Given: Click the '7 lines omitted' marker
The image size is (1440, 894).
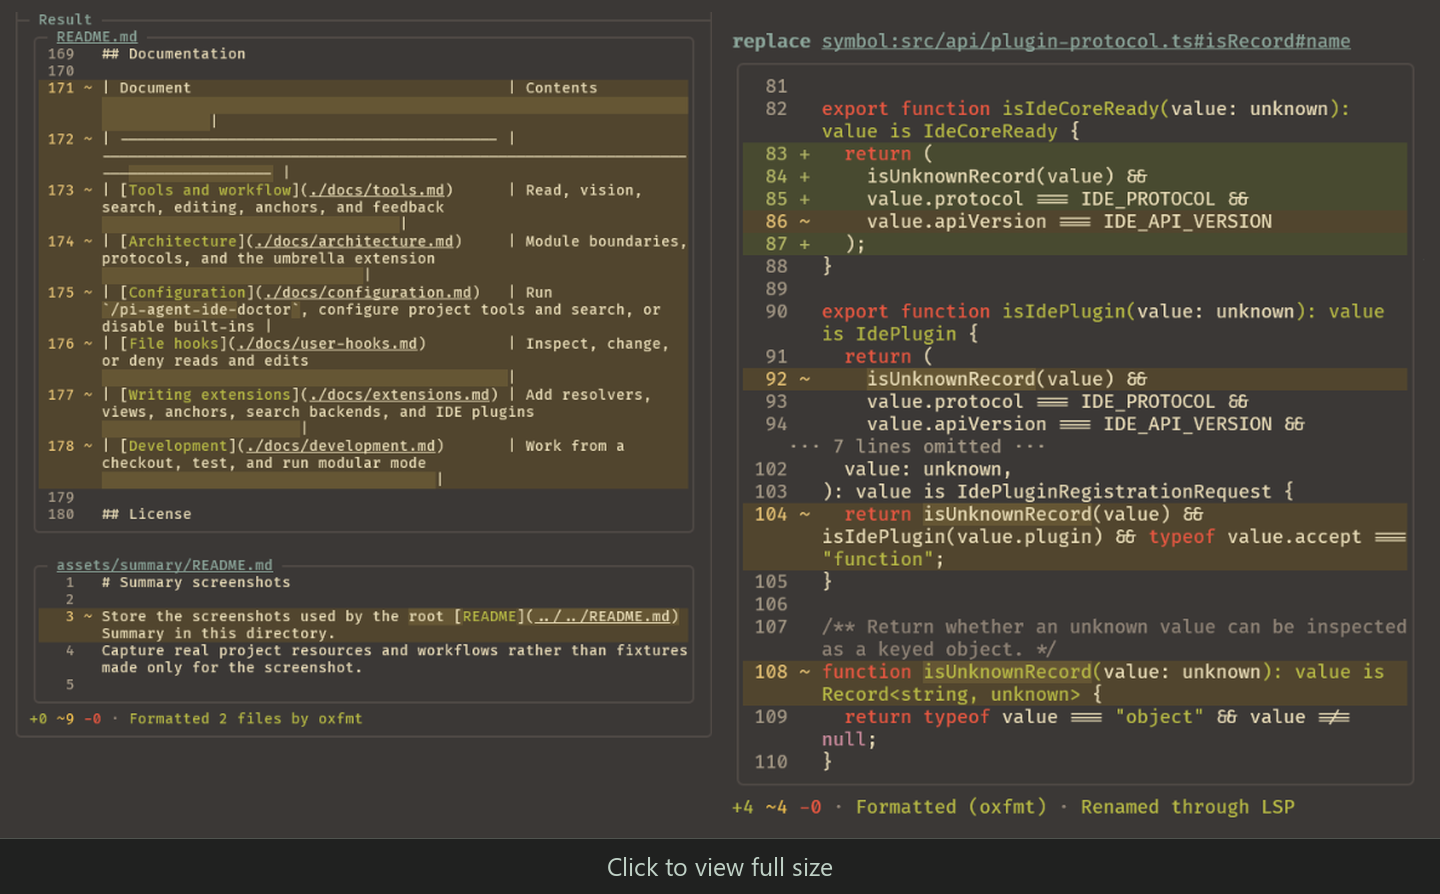Looking at the screenshot, I should pyautogui.click(x=917, y=447).
